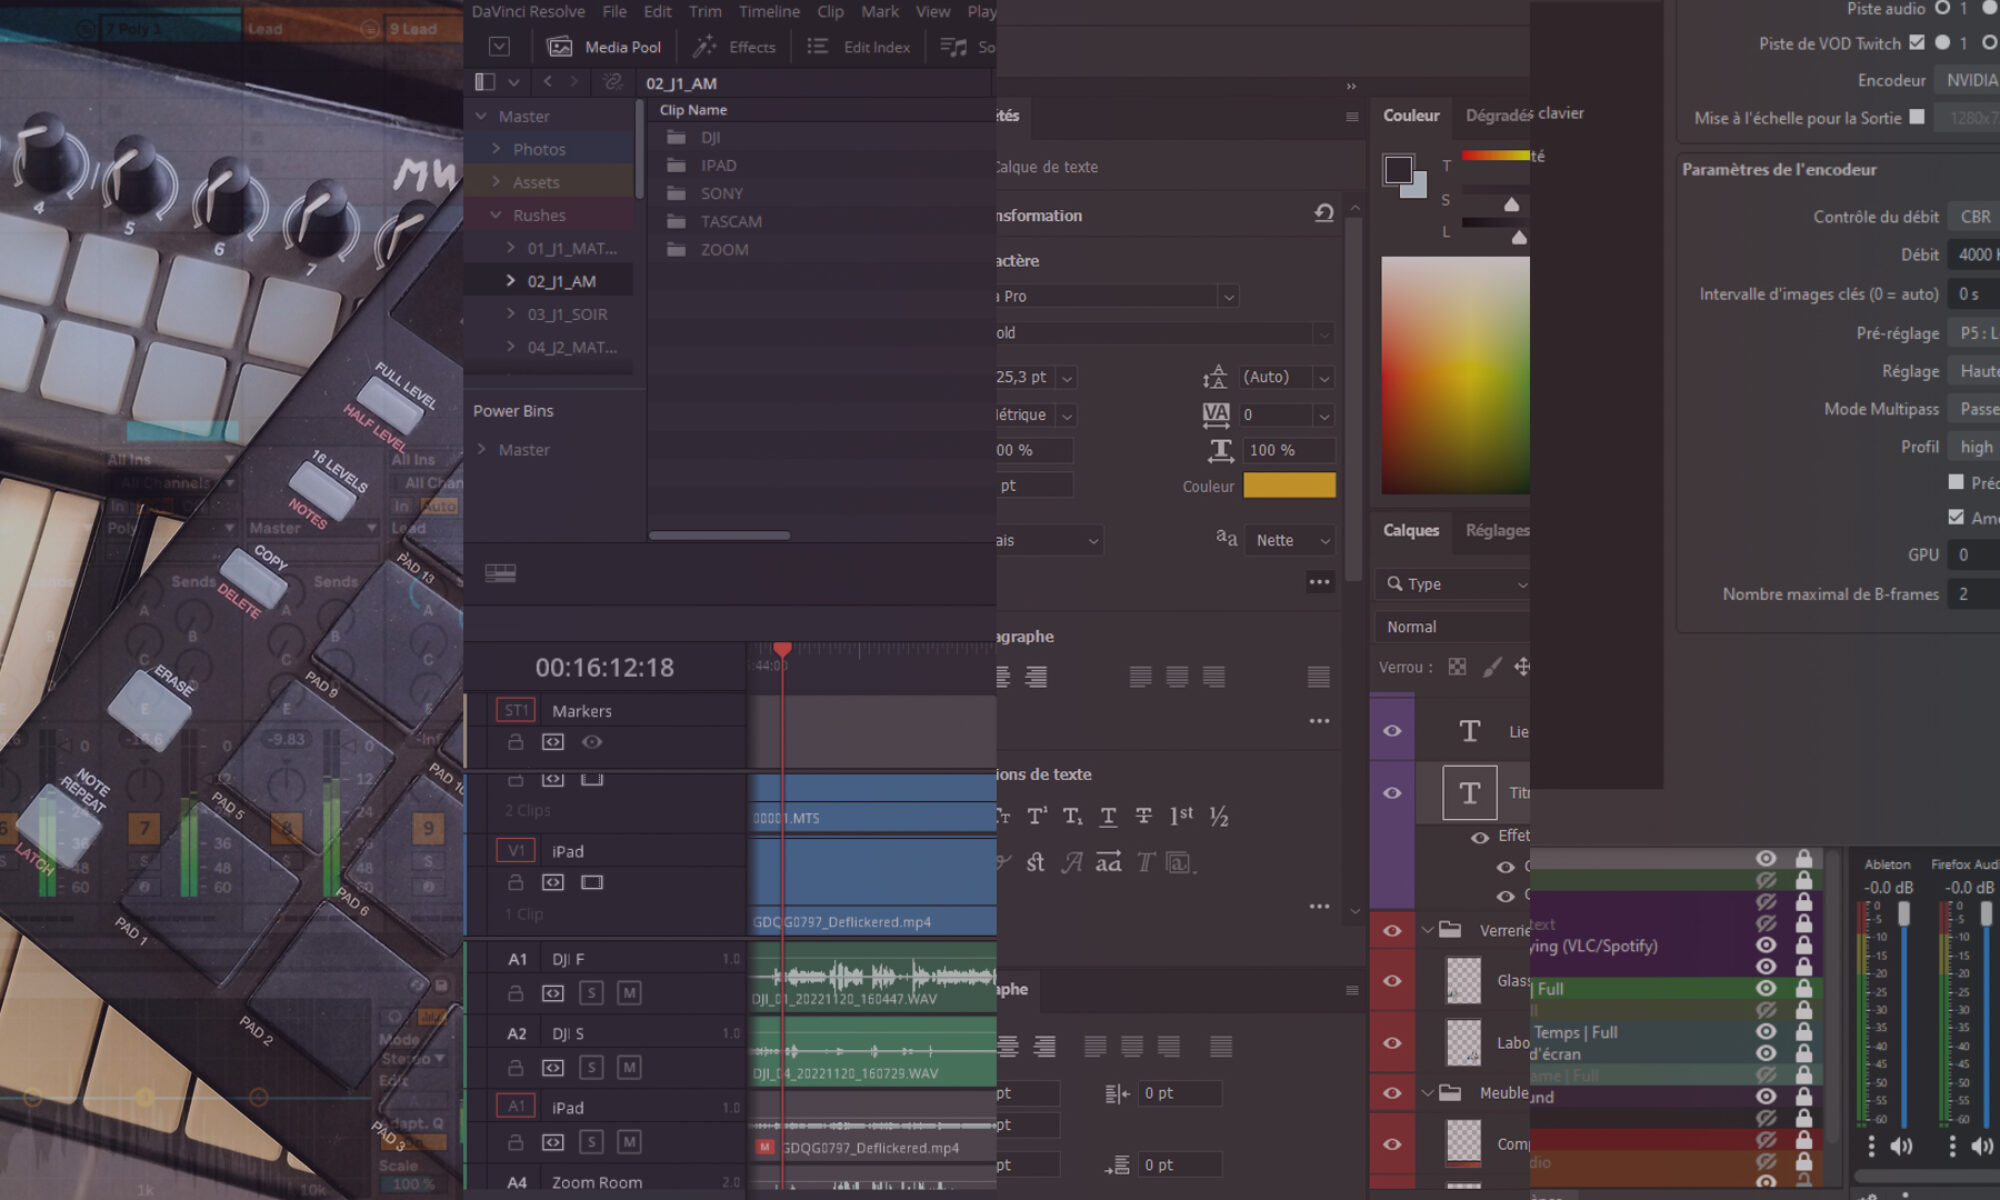The image size is (2000, 1200).
Task: Apply superscript in Options de texte
Action: pos(1037,816)
